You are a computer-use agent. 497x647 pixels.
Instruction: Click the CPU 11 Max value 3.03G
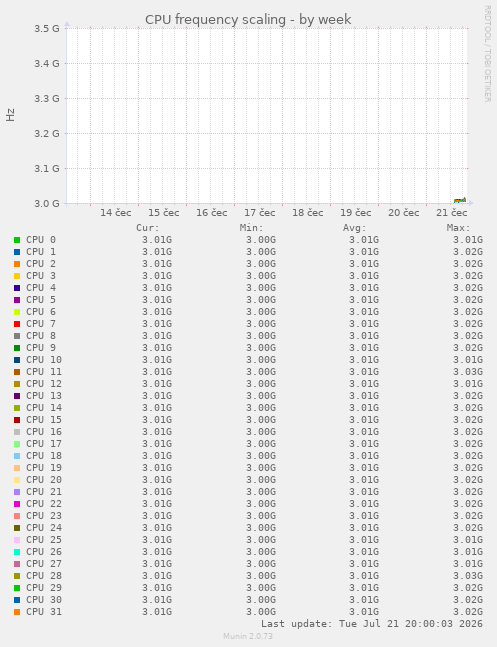pyautogui.click(x=468, y=372)
